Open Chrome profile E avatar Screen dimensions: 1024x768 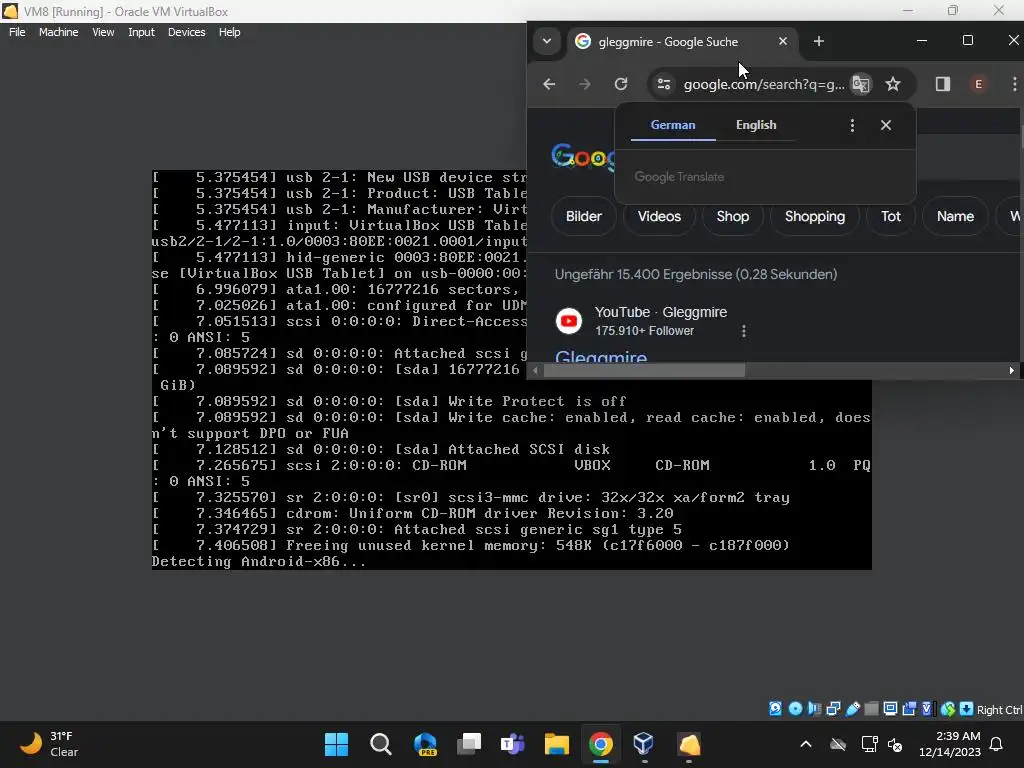pyautogui.click(x=978, y=84)
